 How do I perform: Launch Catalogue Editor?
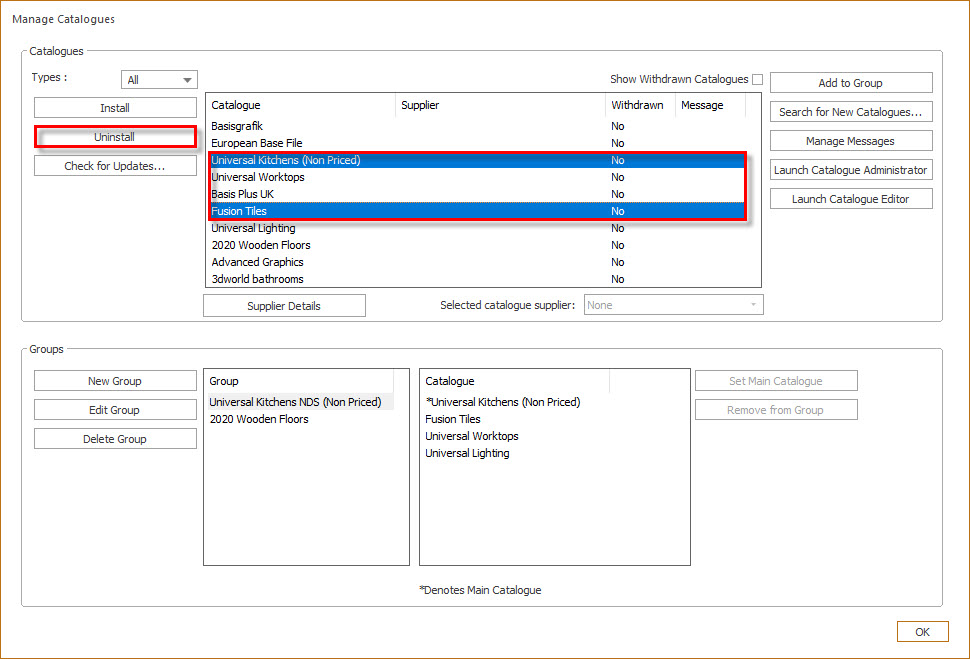[x=851, y=199]
